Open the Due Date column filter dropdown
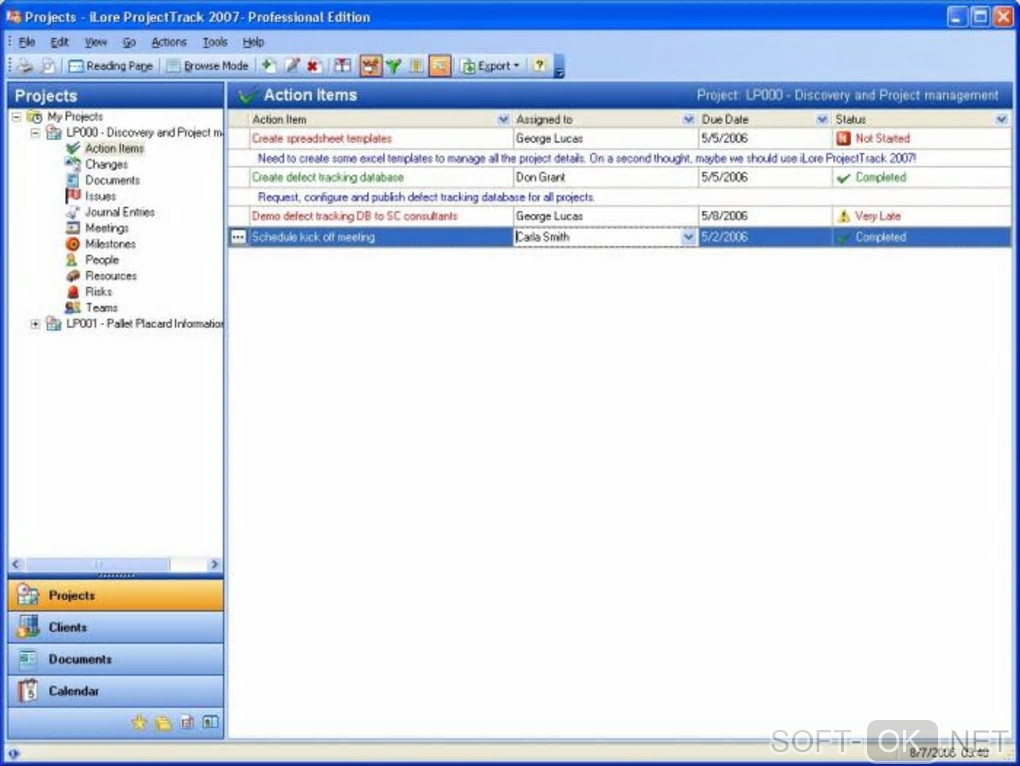 point(822,120)
